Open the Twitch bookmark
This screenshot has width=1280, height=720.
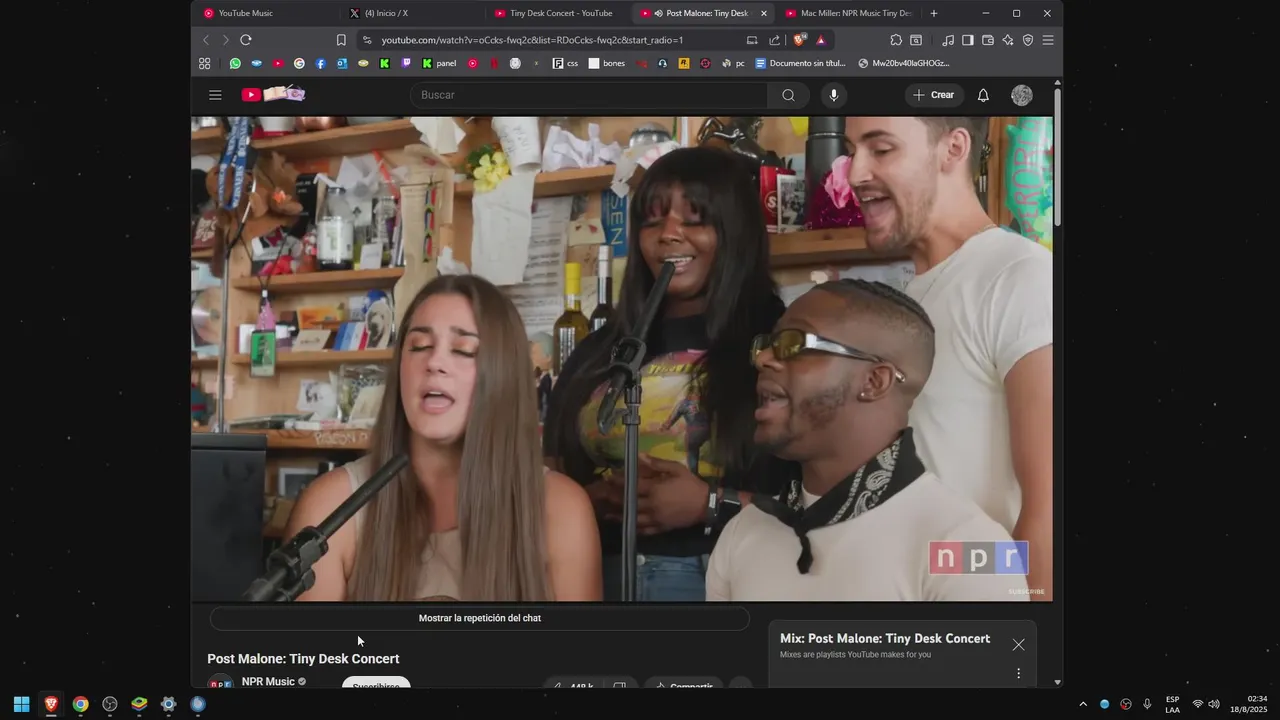(406, 63)
